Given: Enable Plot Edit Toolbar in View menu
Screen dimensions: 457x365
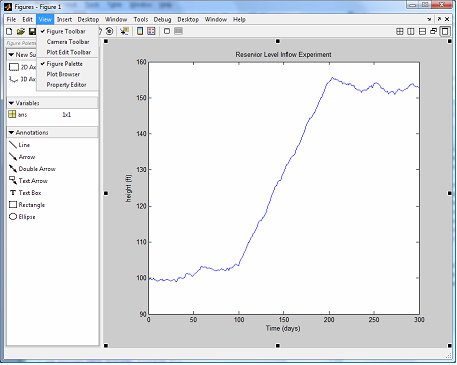Looking at the screenshot, I should 68,52.
